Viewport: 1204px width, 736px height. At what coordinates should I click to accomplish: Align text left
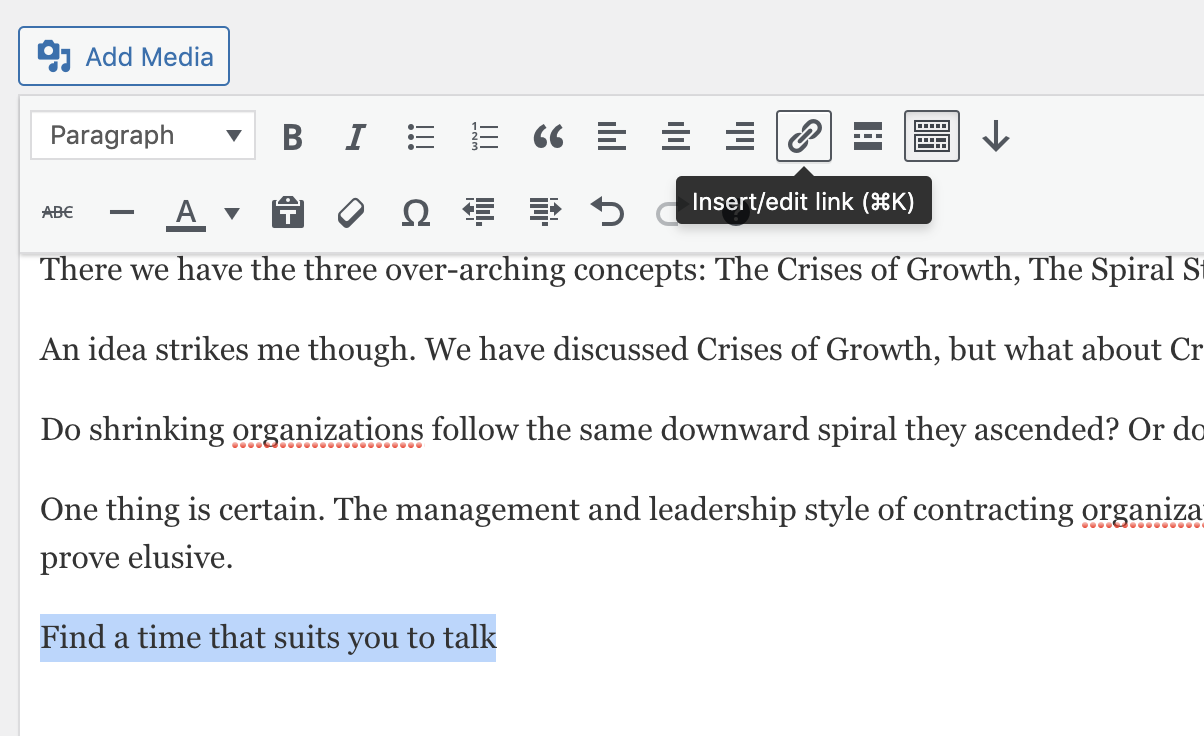point(612,136)
